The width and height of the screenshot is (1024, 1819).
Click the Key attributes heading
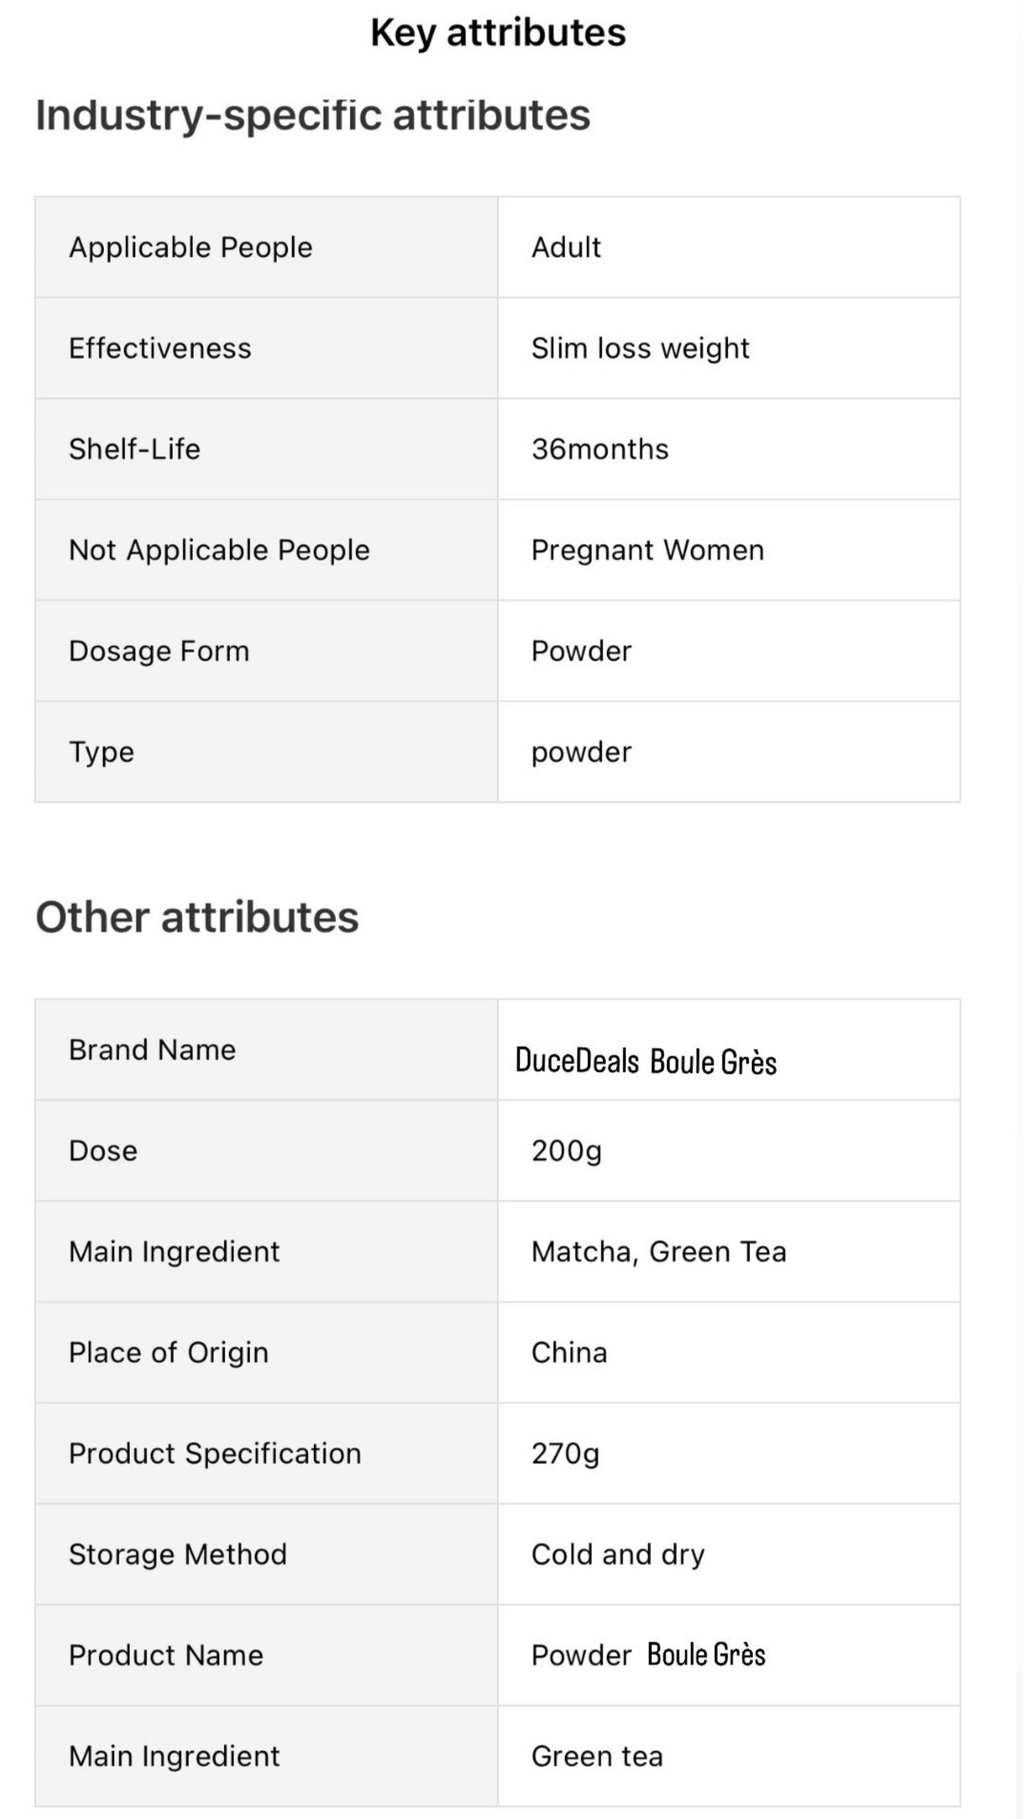pyautogui.click(x=498, y=33)
